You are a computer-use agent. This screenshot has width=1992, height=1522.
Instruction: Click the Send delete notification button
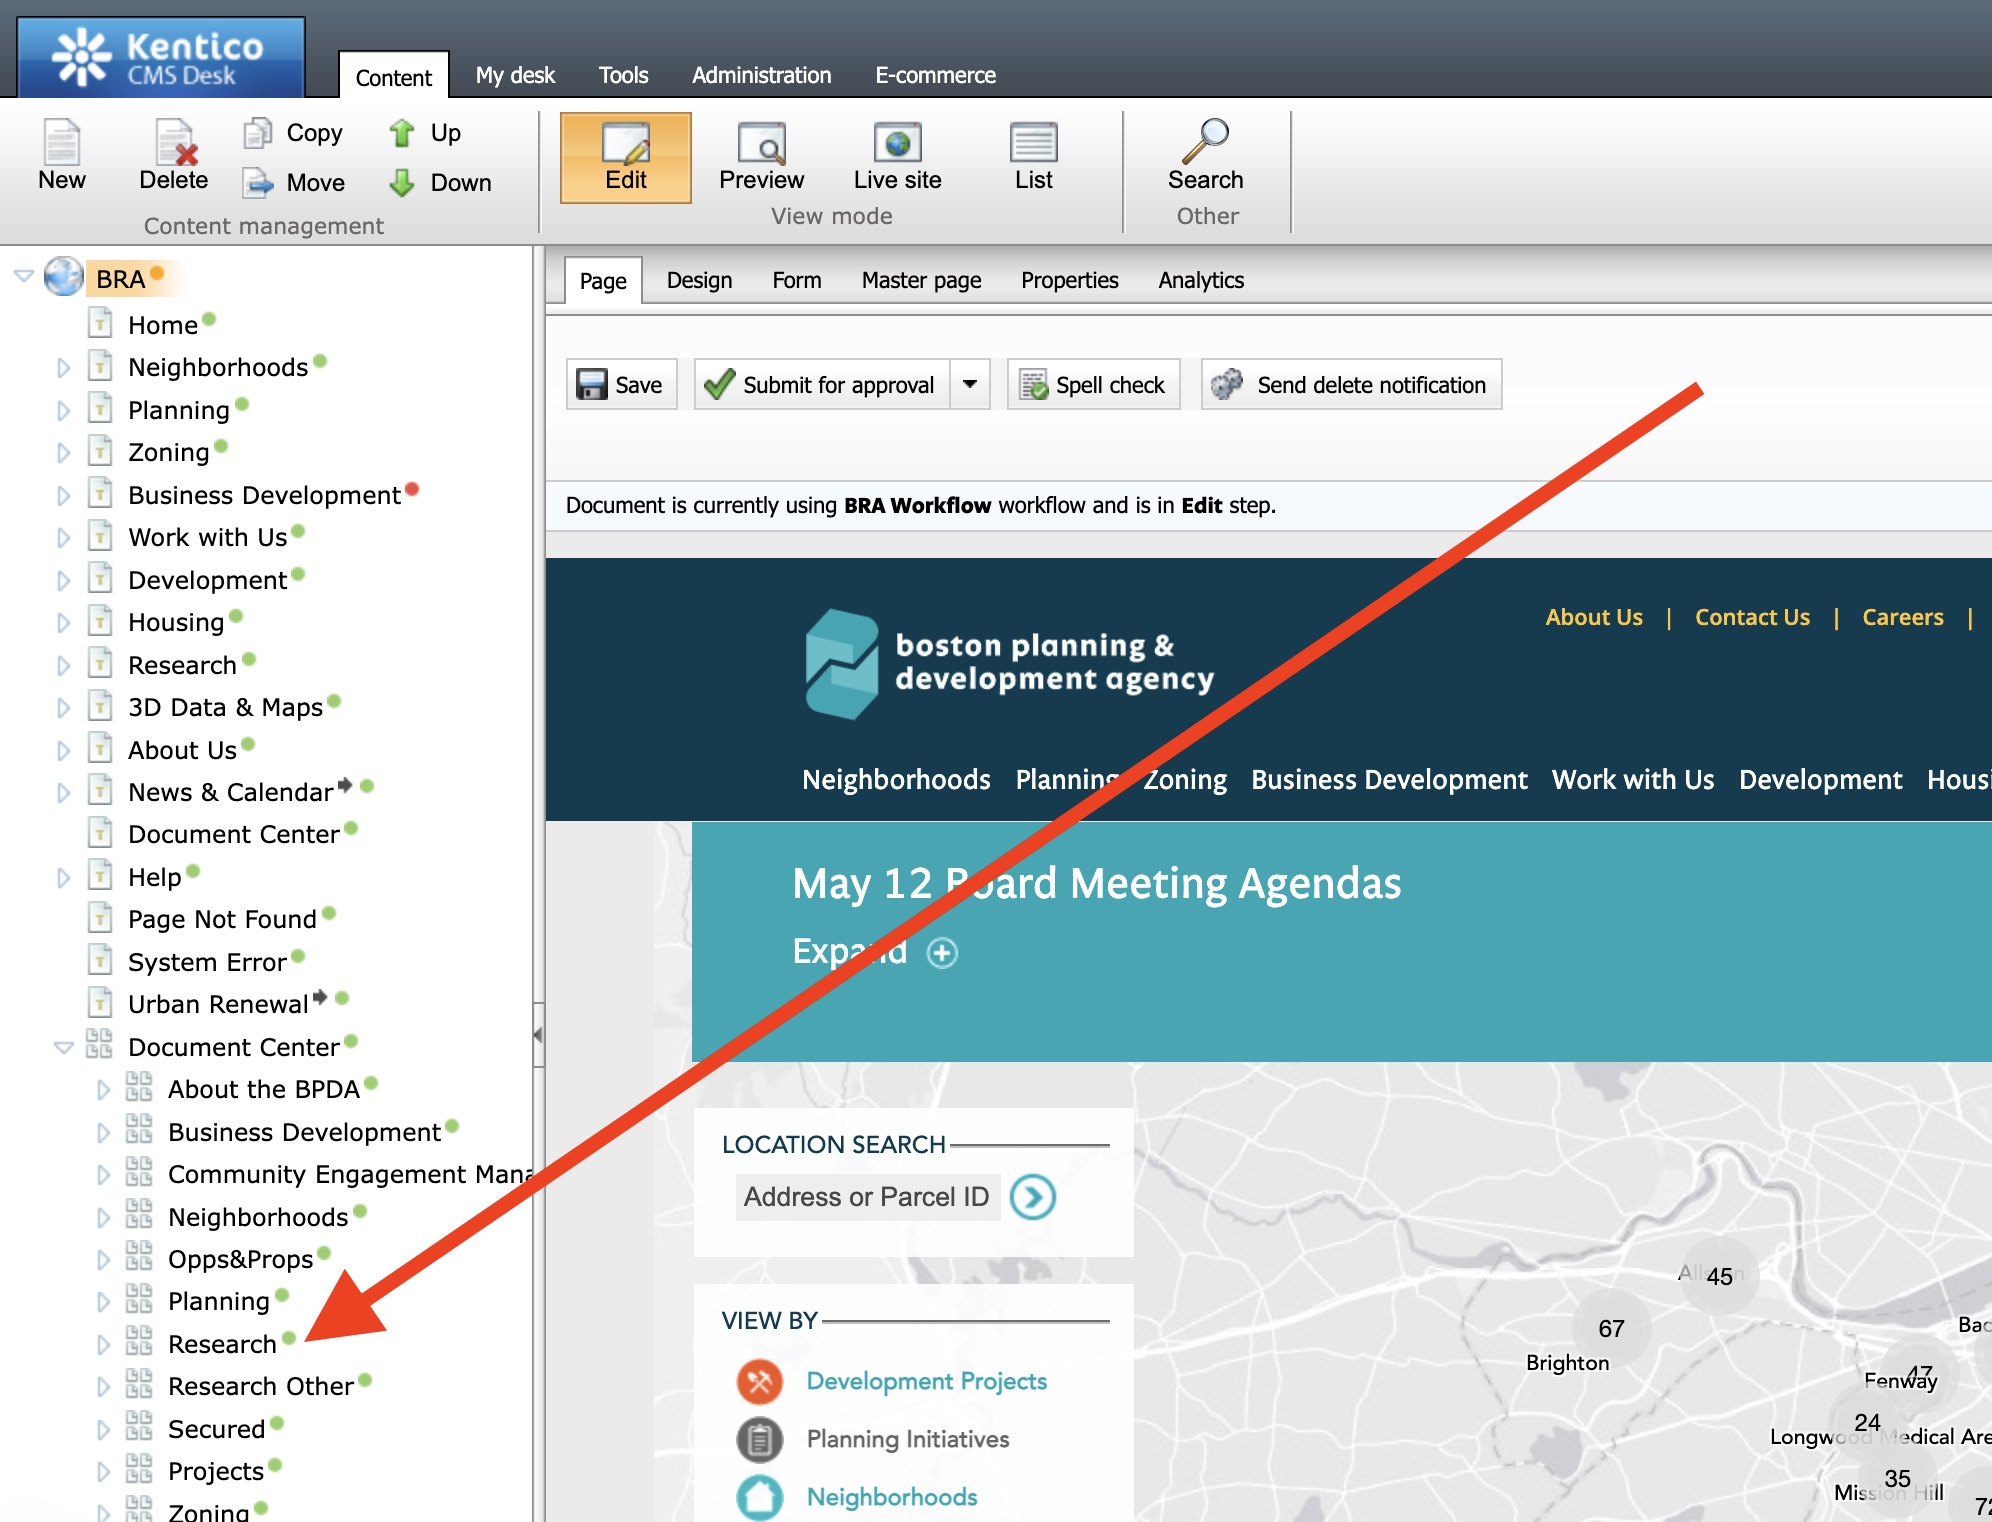[x=1351, y=385]
